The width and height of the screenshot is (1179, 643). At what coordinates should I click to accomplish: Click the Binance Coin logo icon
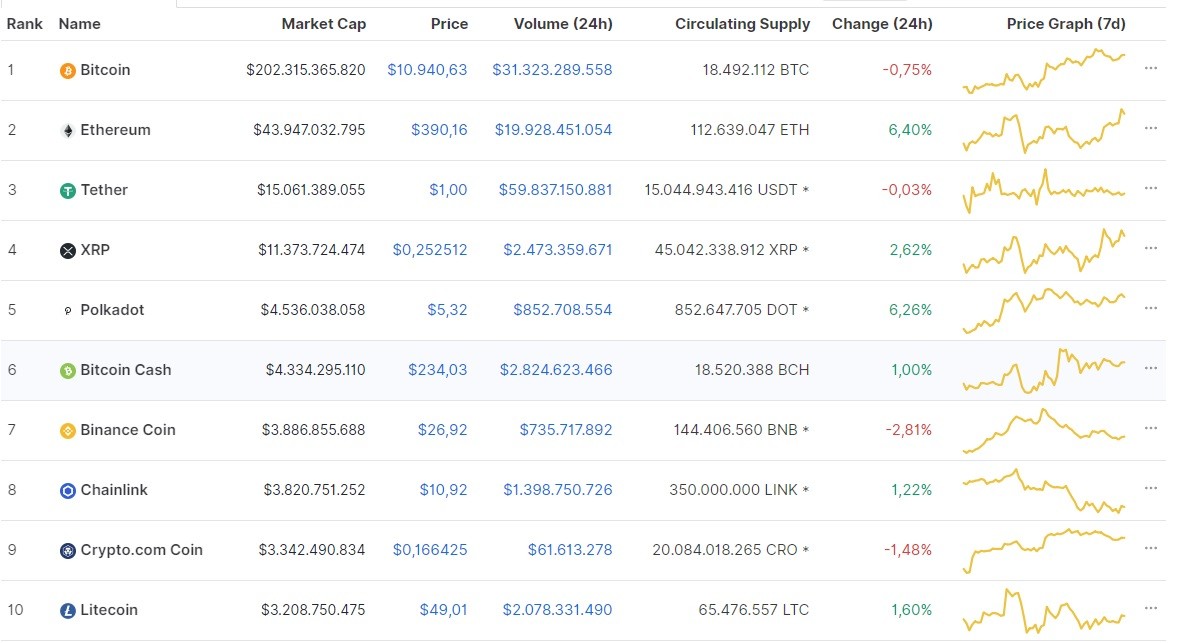click(67, 430)
